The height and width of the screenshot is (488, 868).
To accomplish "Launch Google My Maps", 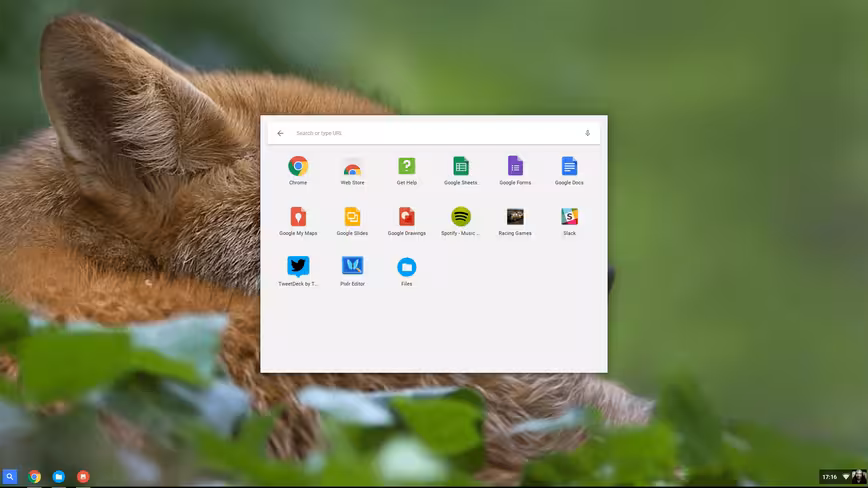I will [298, 217].
